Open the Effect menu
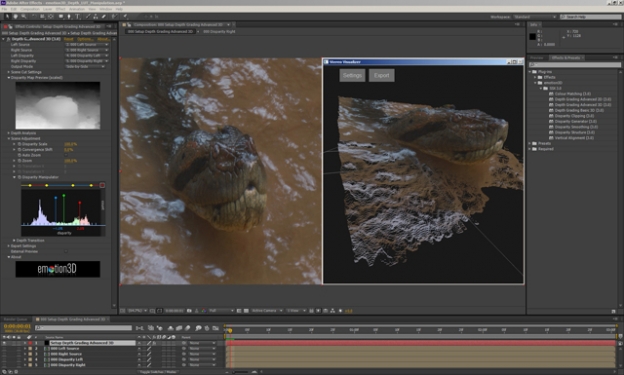This screenshot has width=624, height=375. click(x=60, y=9)
